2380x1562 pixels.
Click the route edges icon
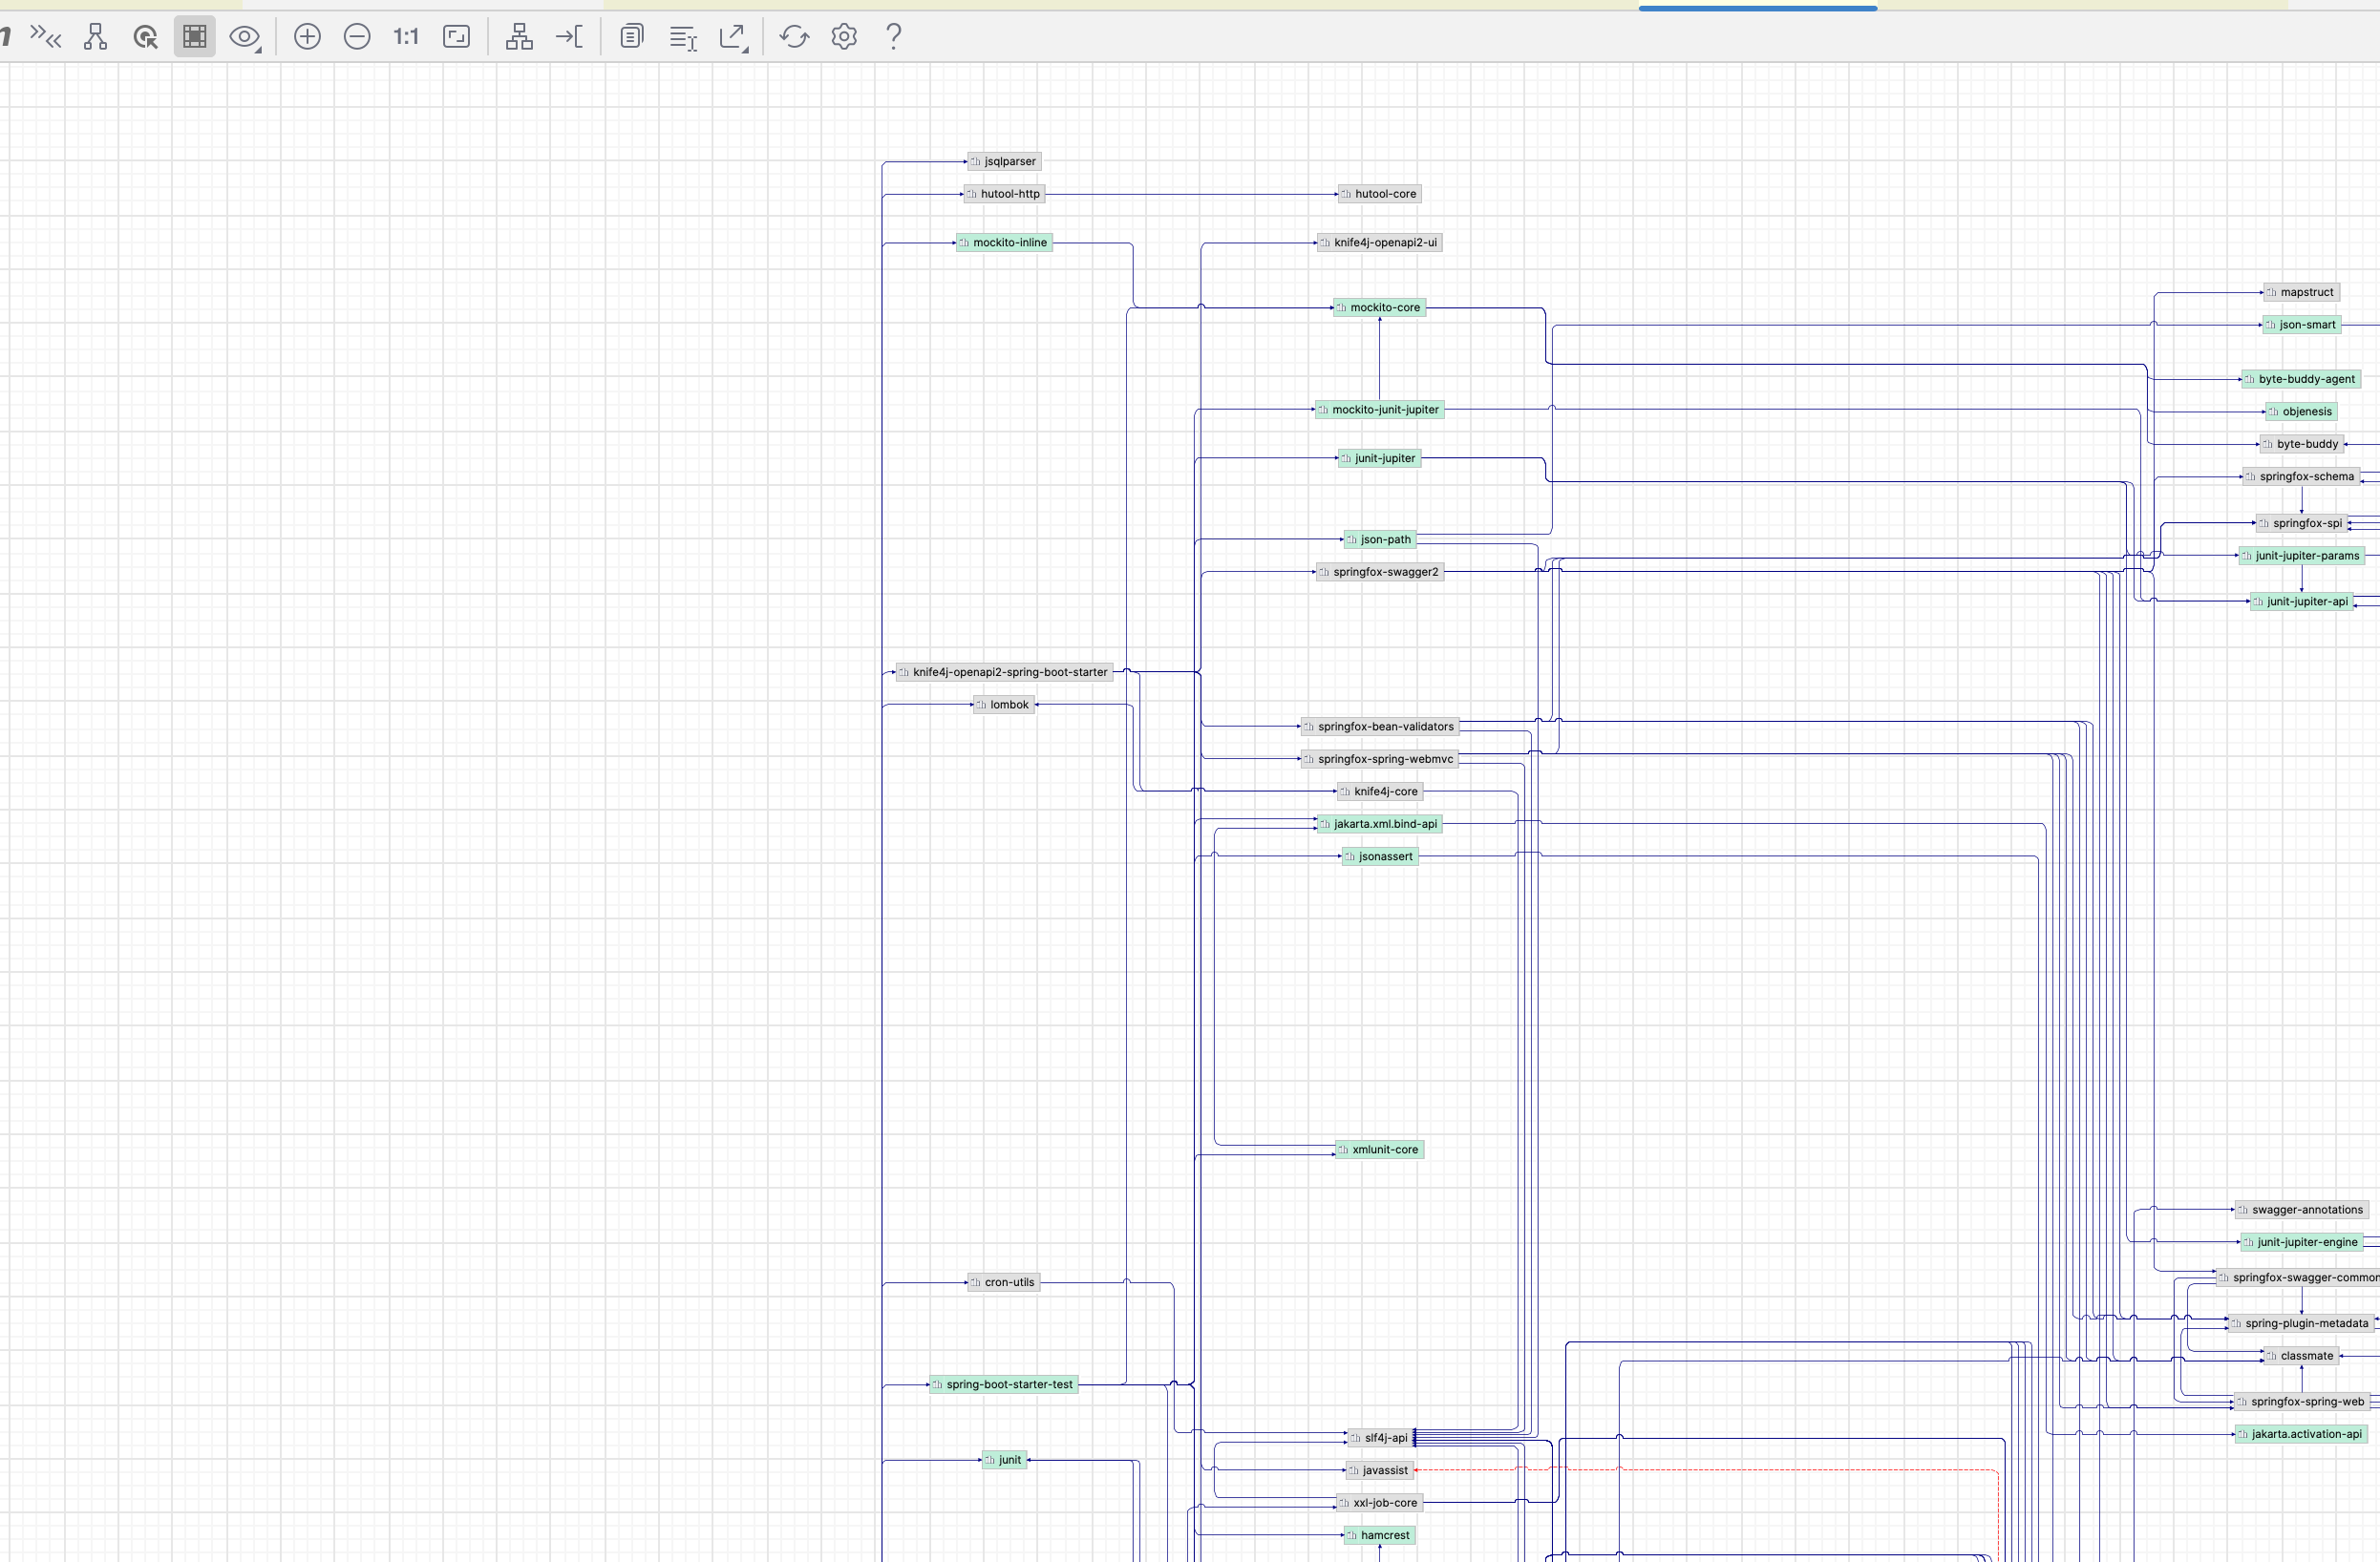569,37
